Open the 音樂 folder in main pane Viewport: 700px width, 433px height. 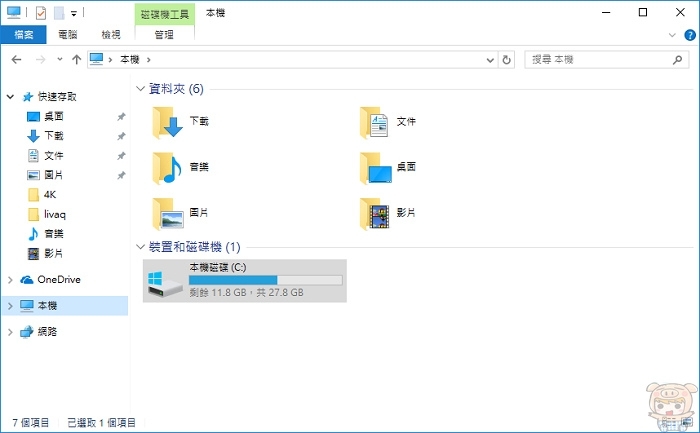[x=180, y=168]
